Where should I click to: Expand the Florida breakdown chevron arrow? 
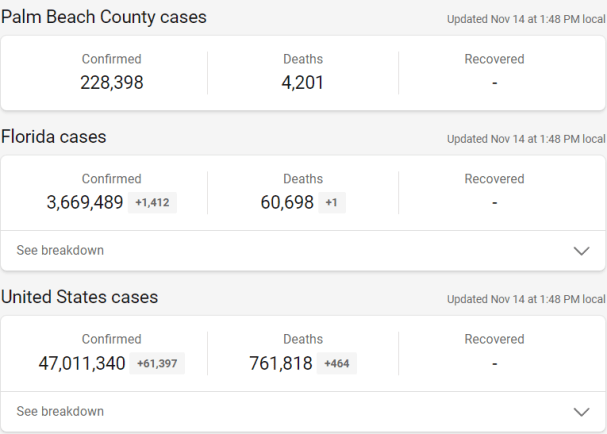tap(581, 251)
